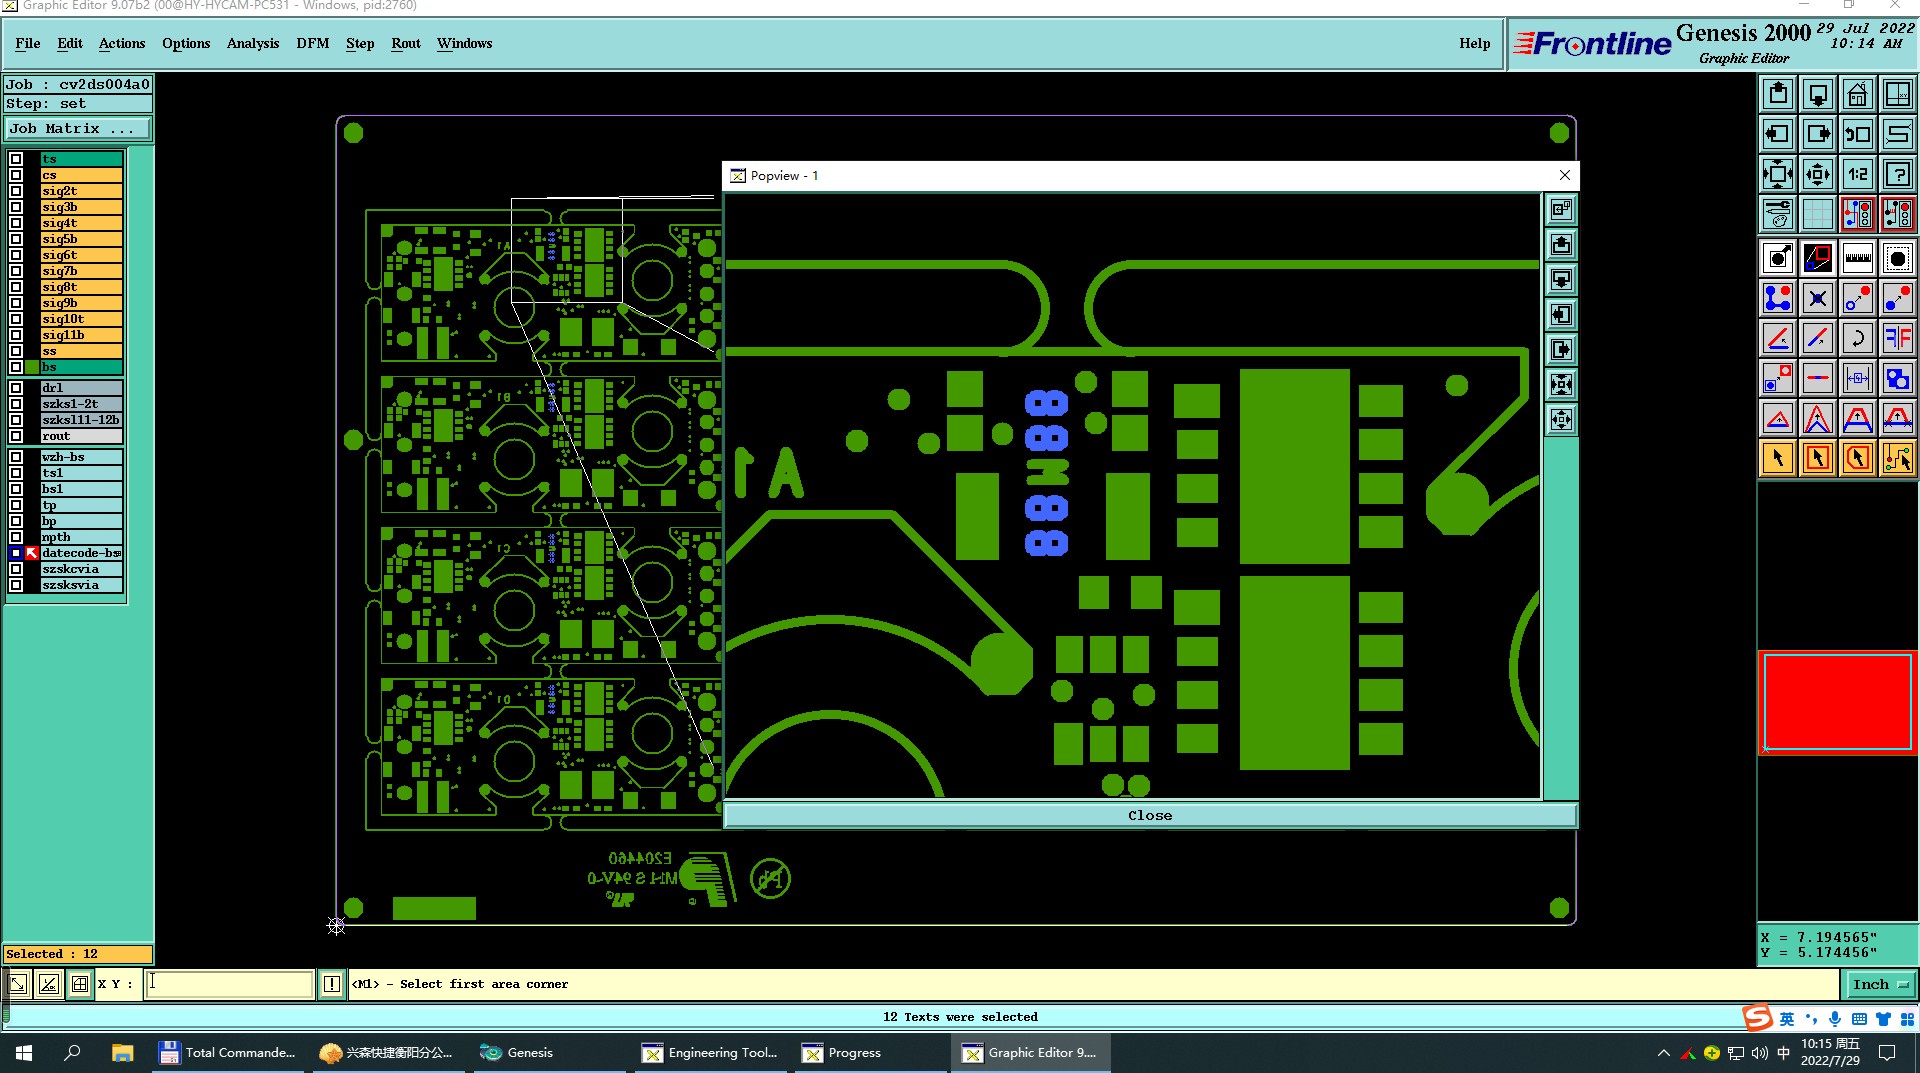
Task: Click the exclamation mark icon beside XY field
Action: click(x=332, y=984)
